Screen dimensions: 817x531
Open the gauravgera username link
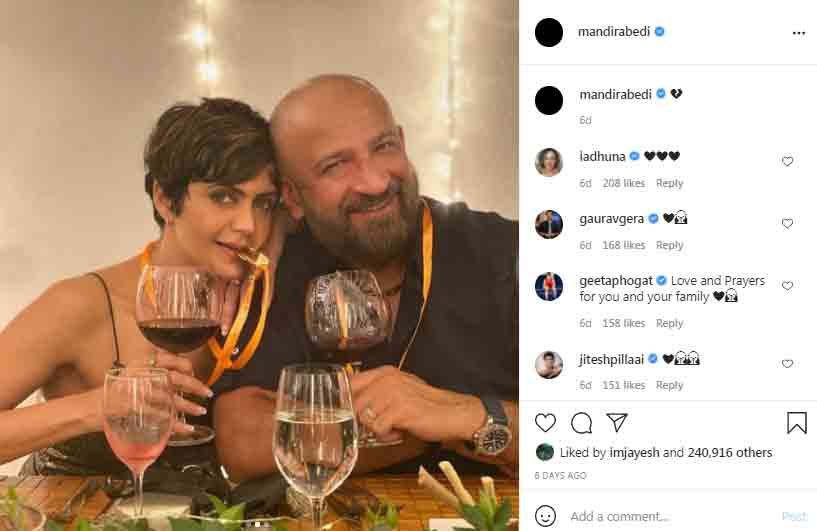[x=611, y=219]
